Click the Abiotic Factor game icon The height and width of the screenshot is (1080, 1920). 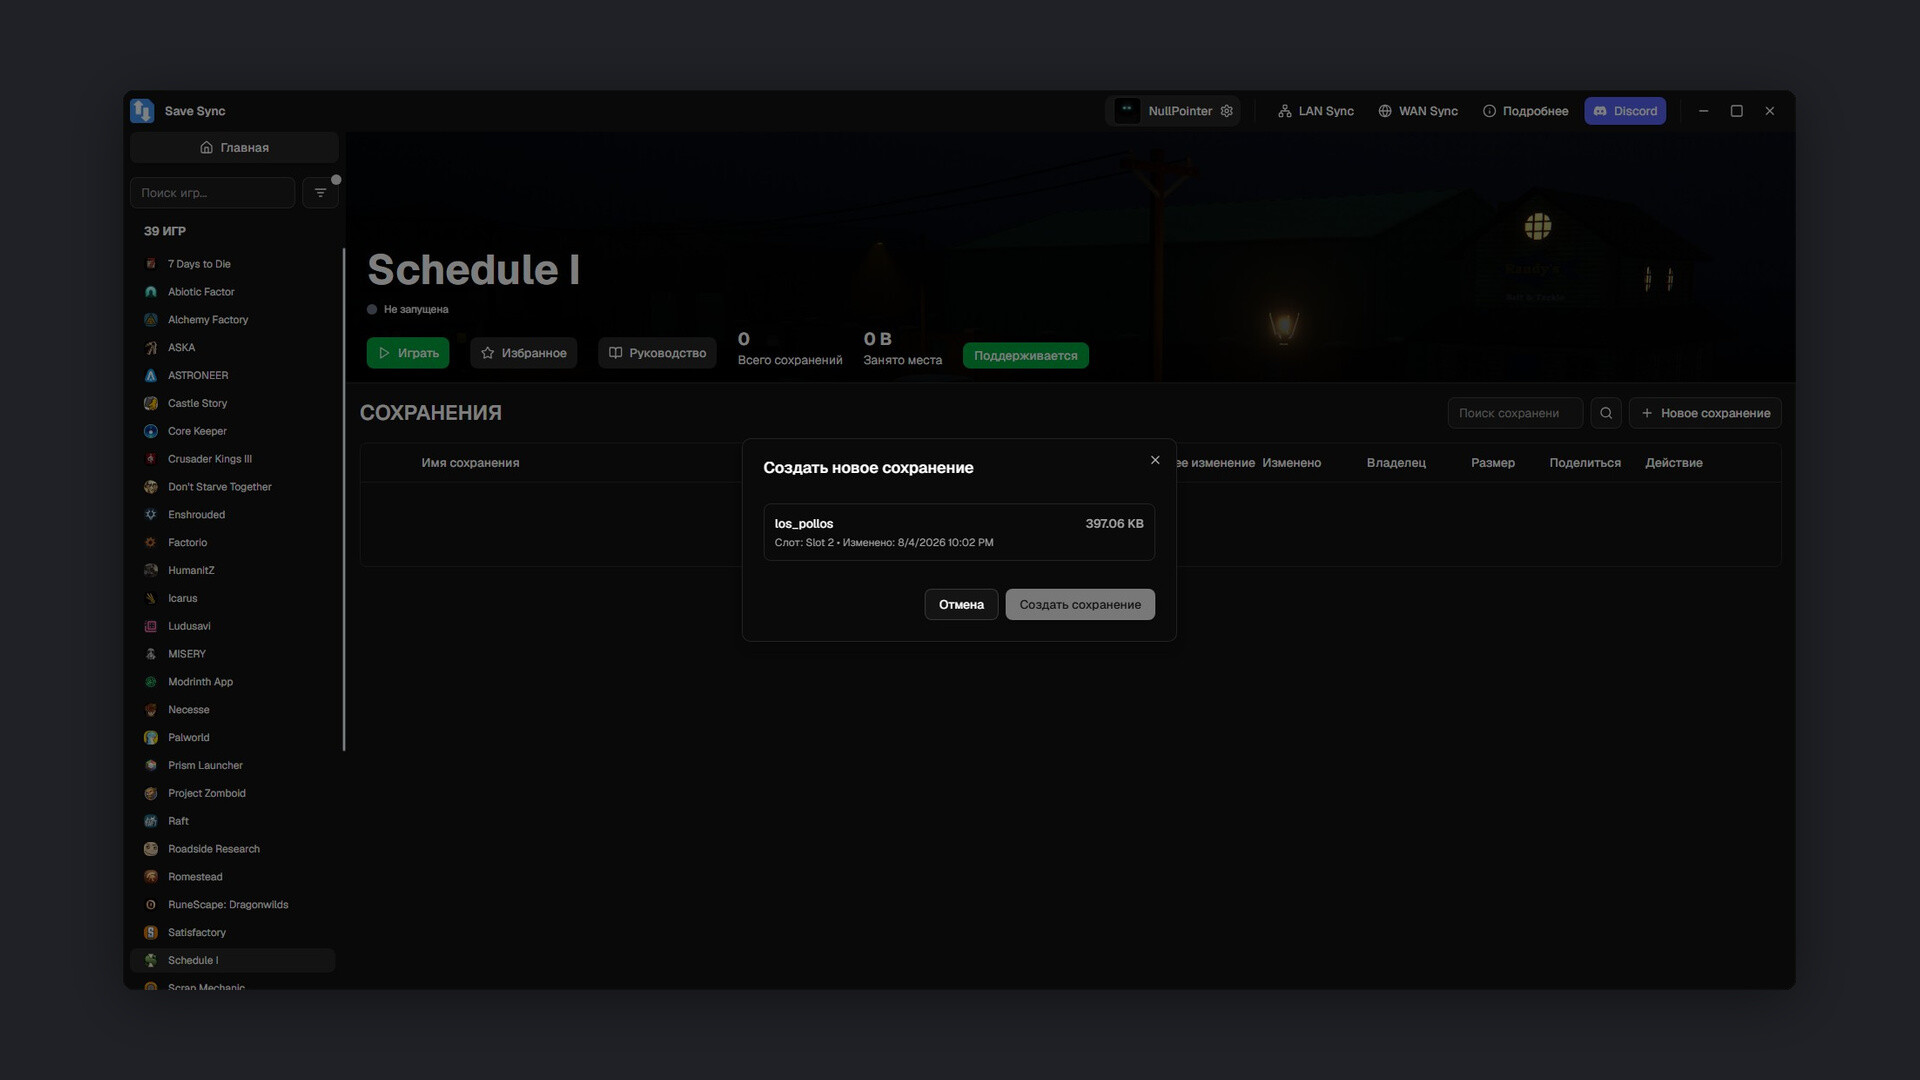pos(151,292)
